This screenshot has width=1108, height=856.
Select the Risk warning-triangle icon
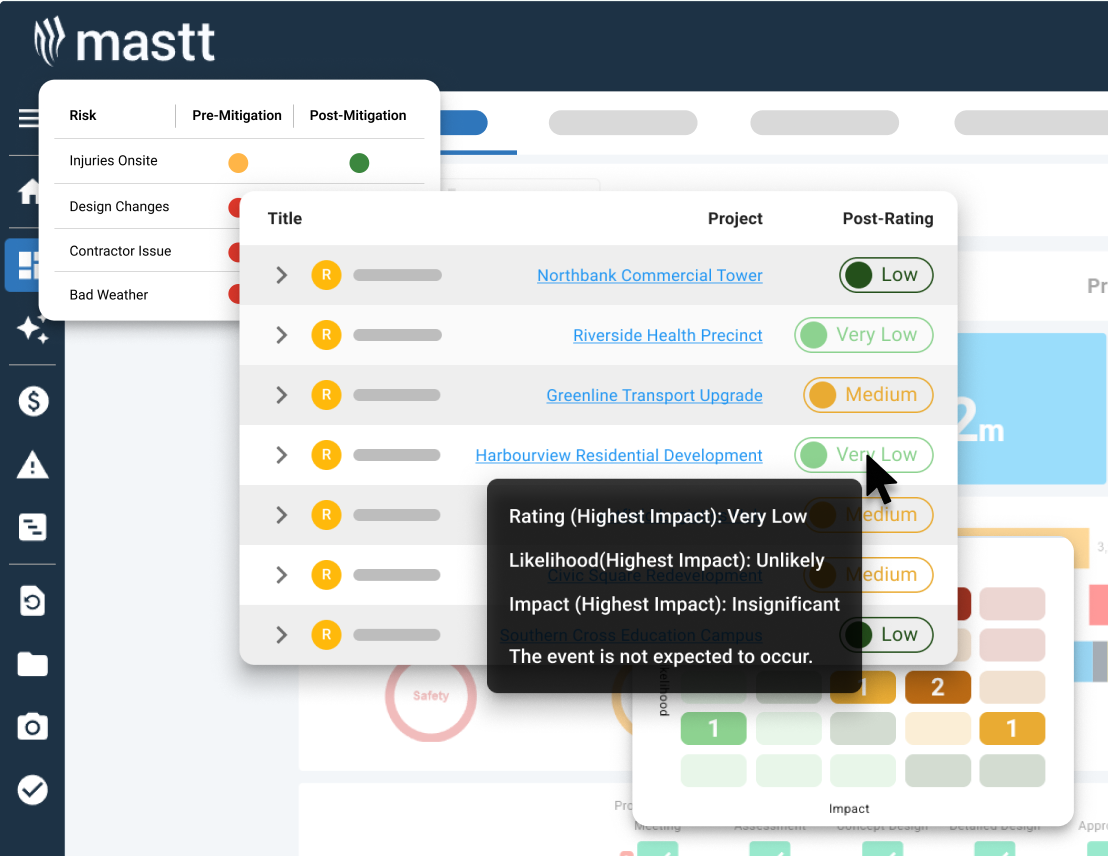click(x=31, y=465)
